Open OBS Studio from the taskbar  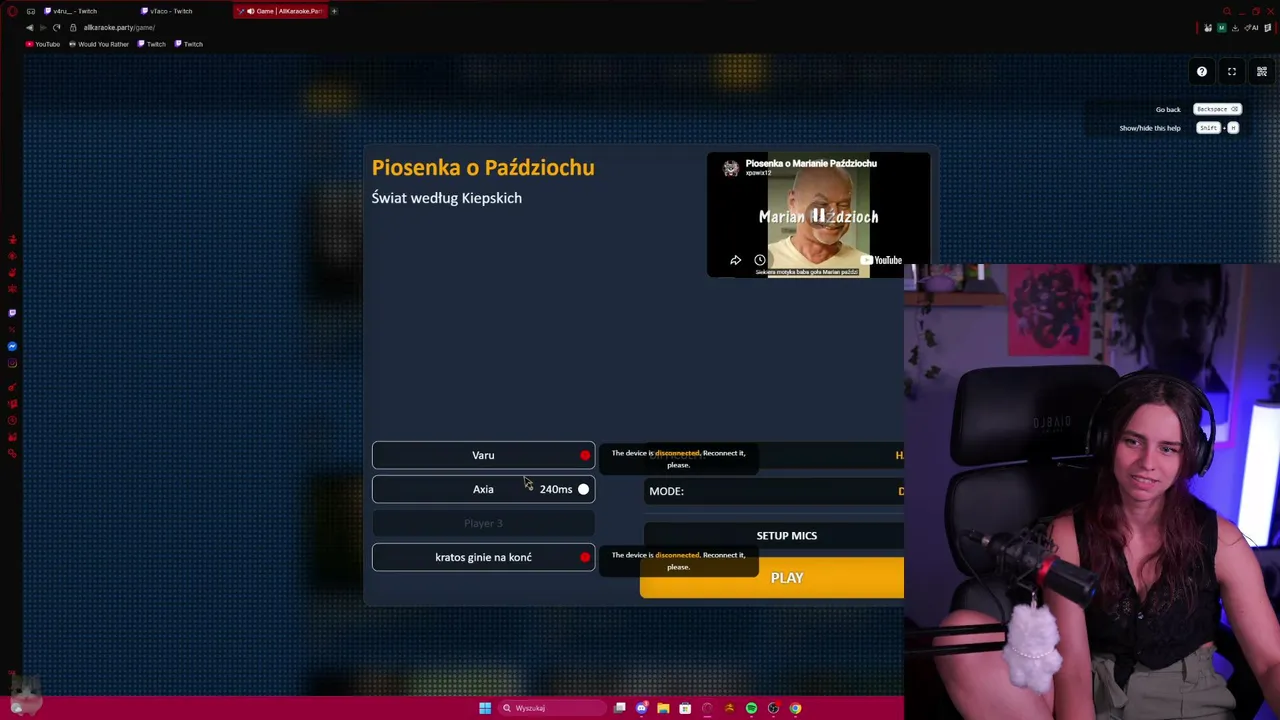773,708
